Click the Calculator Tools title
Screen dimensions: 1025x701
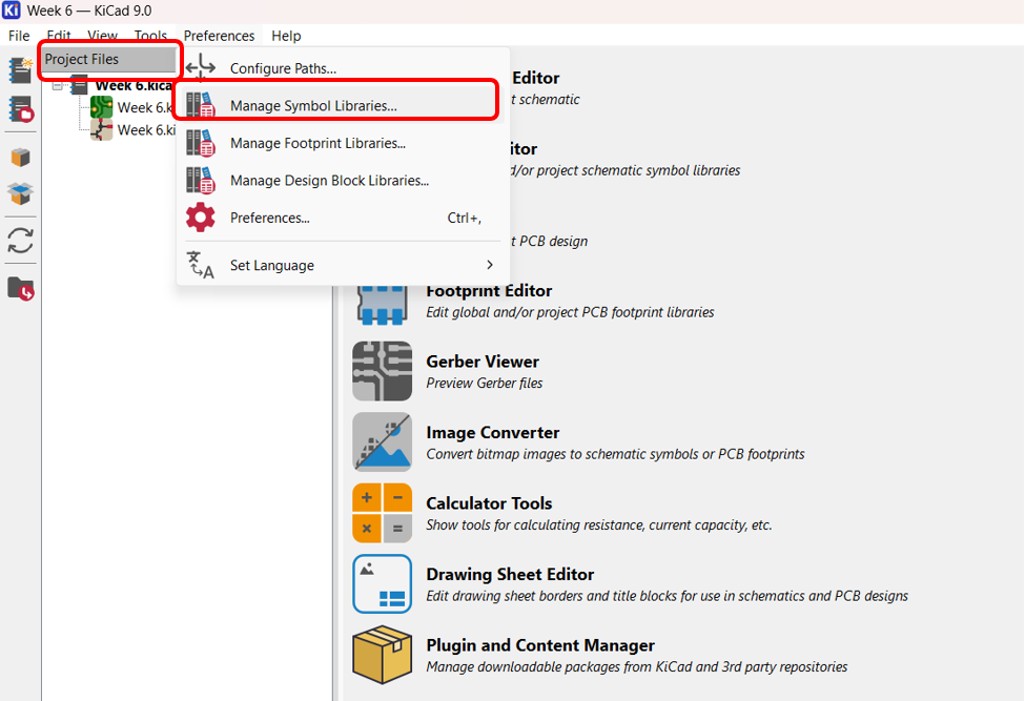point(489,503)
